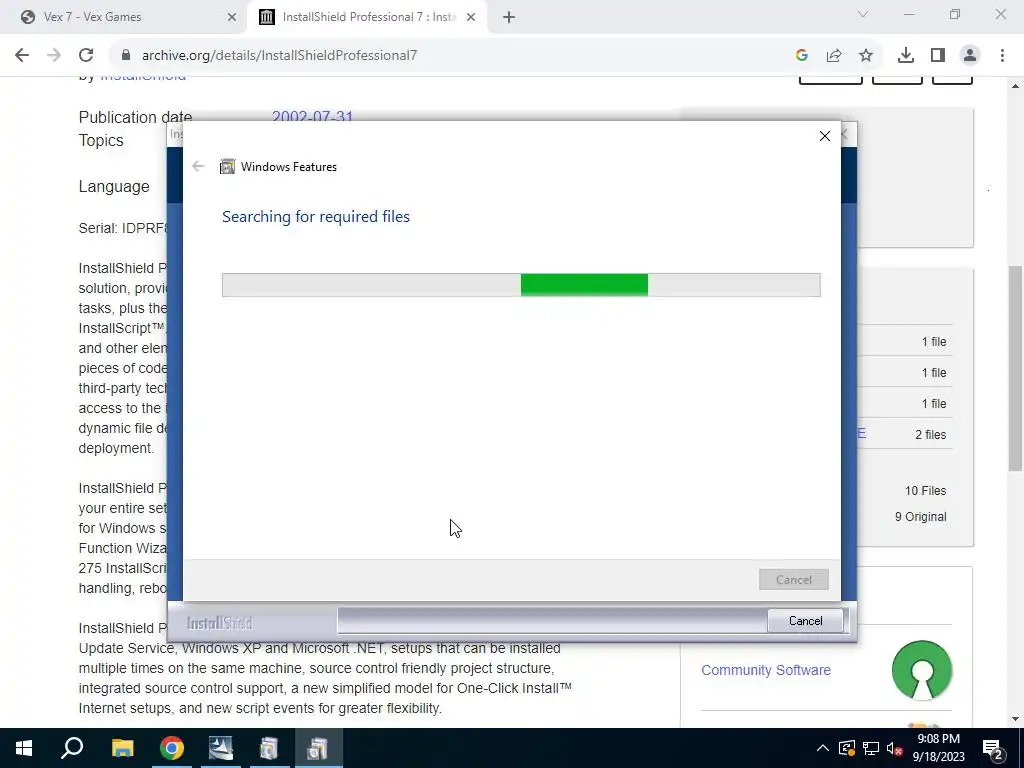Click greyed Cancel in Windows Features dialog
The width and height of the screenshot is (1024, 768).
[793, 580]
